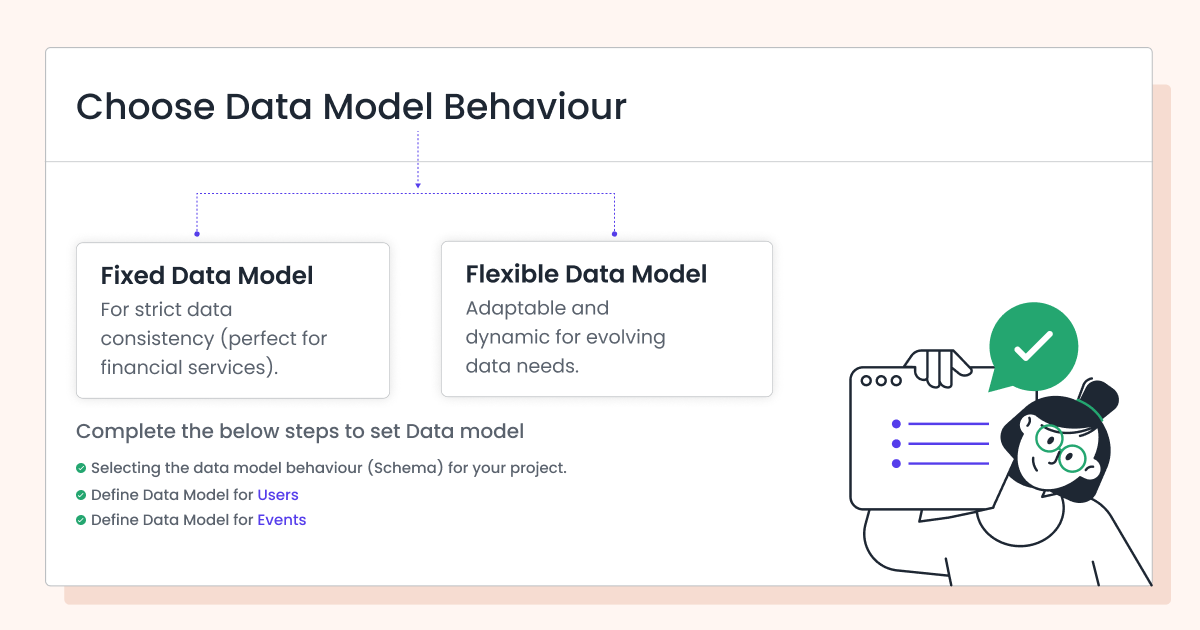Click the "Choose Data Model Behaviour" heading
This screenshot has height=630, width=1200.
tap(351, 107)
